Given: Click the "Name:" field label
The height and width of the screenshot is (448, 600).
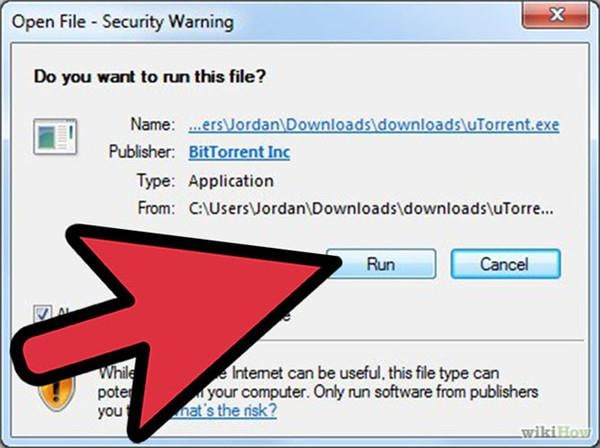Looking at the screenshot, I should click(x=153, y=124).
